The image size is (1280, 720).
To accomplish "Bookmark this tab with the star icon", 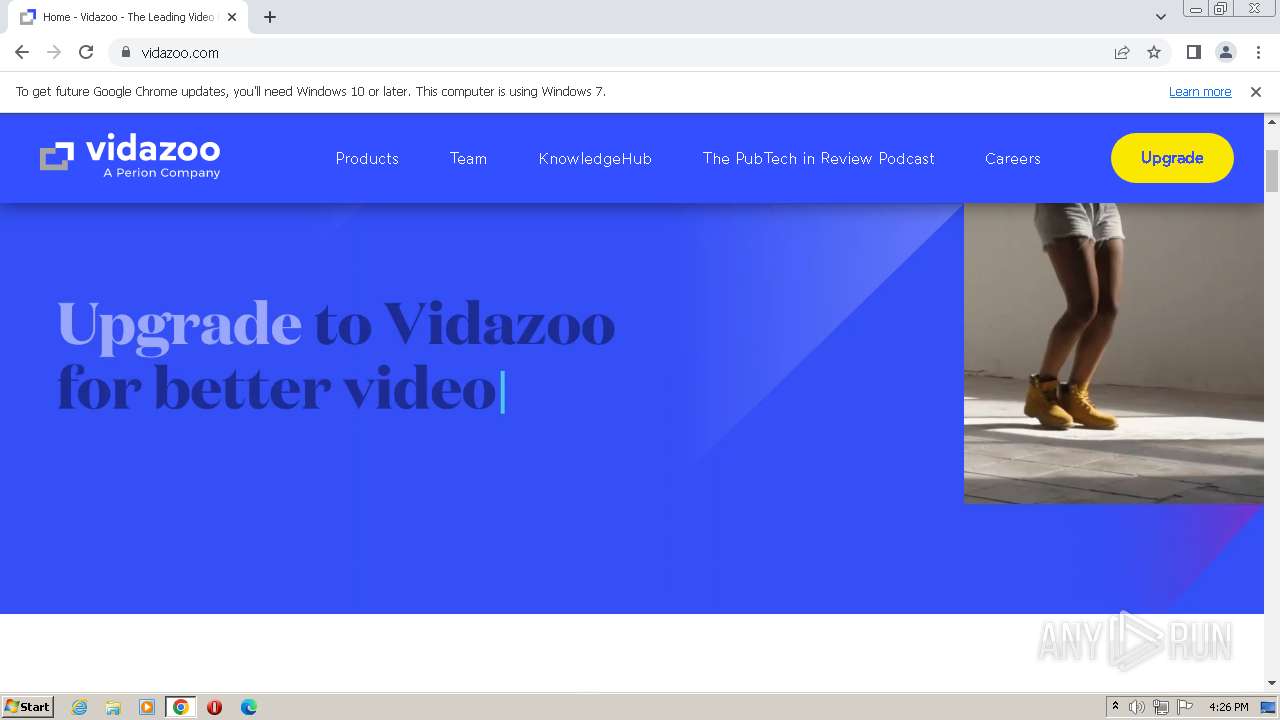I will pyautogui.click(x=1154, y=52).
